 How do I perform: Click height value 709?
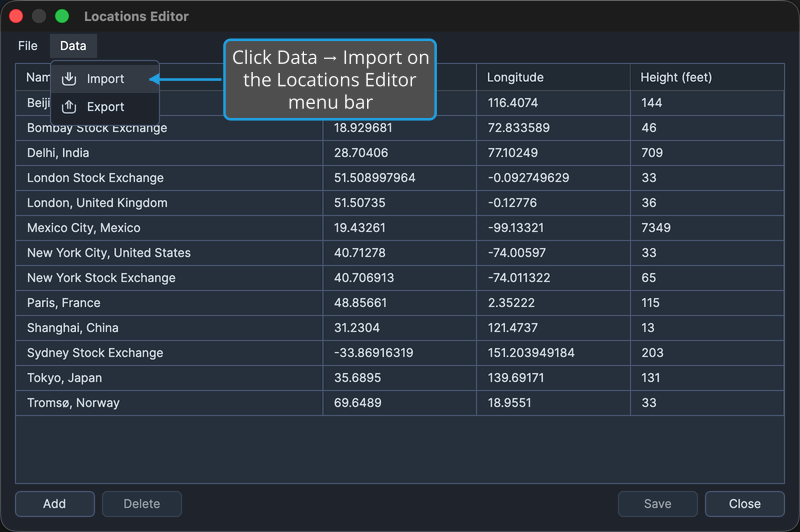tap(652, 153)
